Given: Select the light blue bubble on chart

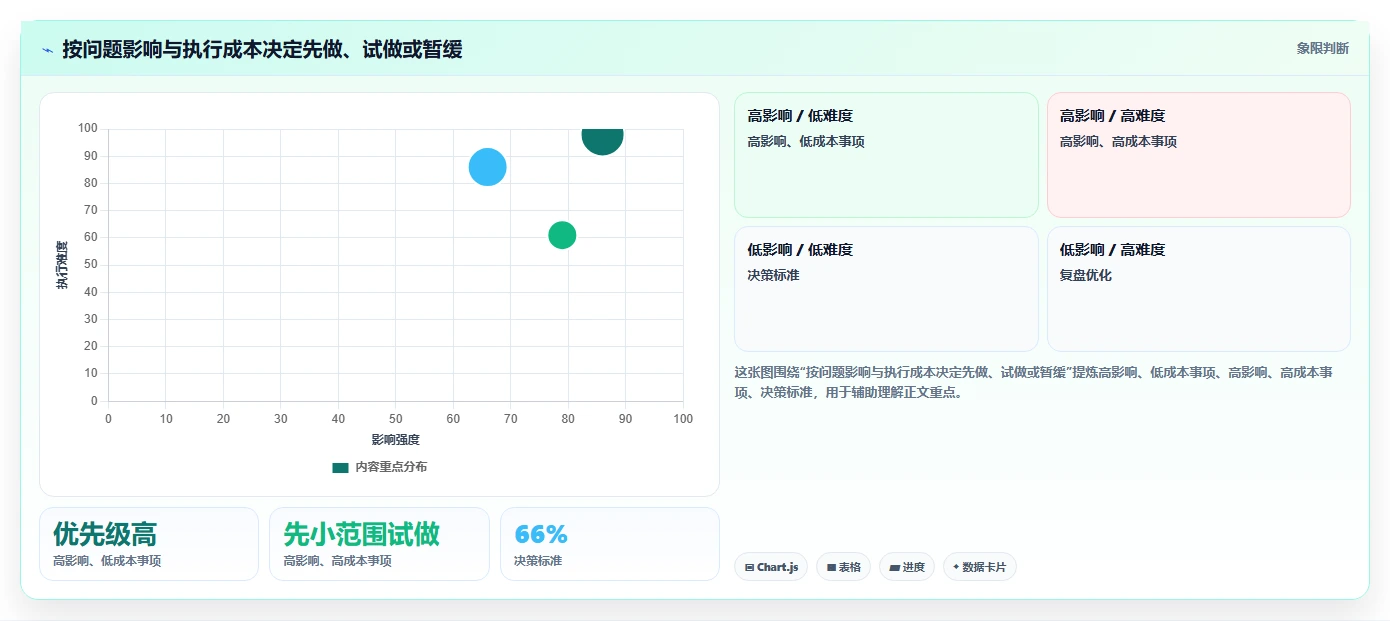Looking at the screenshot, I should click(487, 167).
